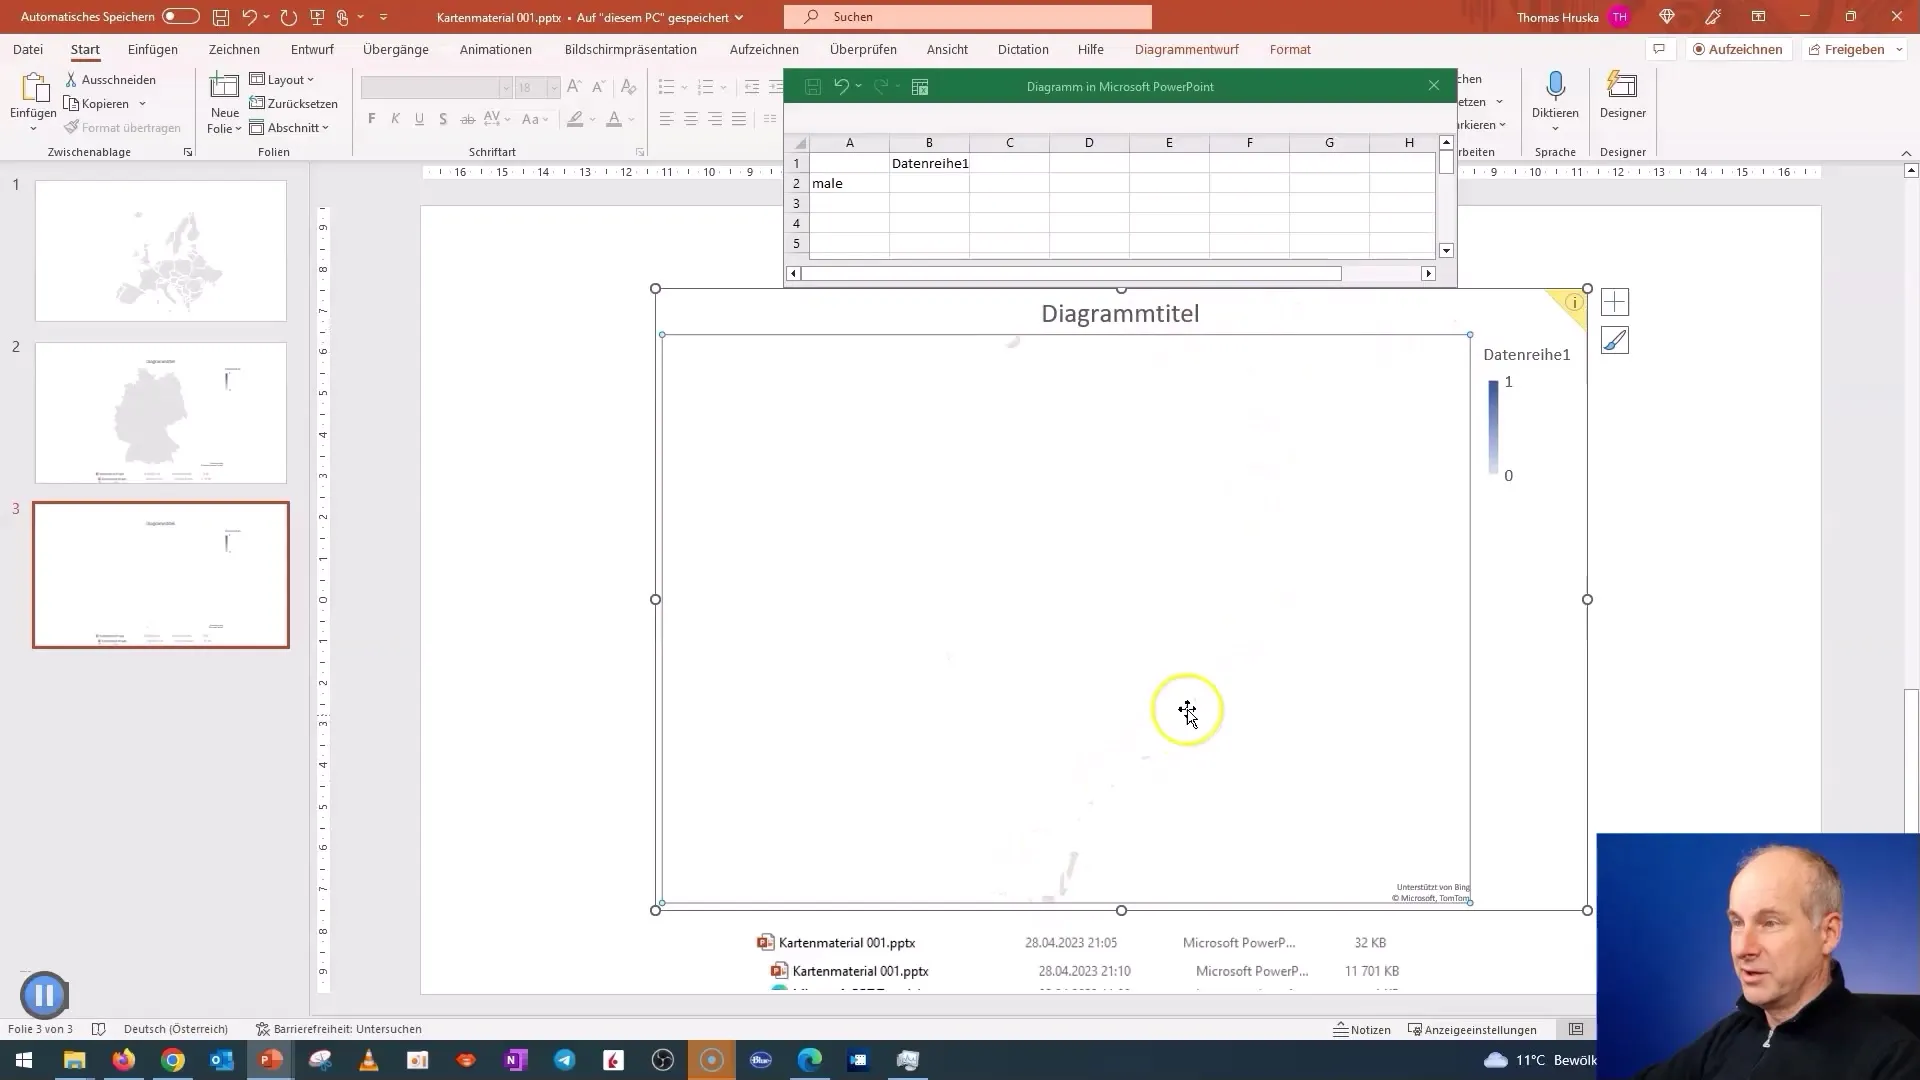
Task: Open Notizen pane in status bar
Action: 1362,1029
